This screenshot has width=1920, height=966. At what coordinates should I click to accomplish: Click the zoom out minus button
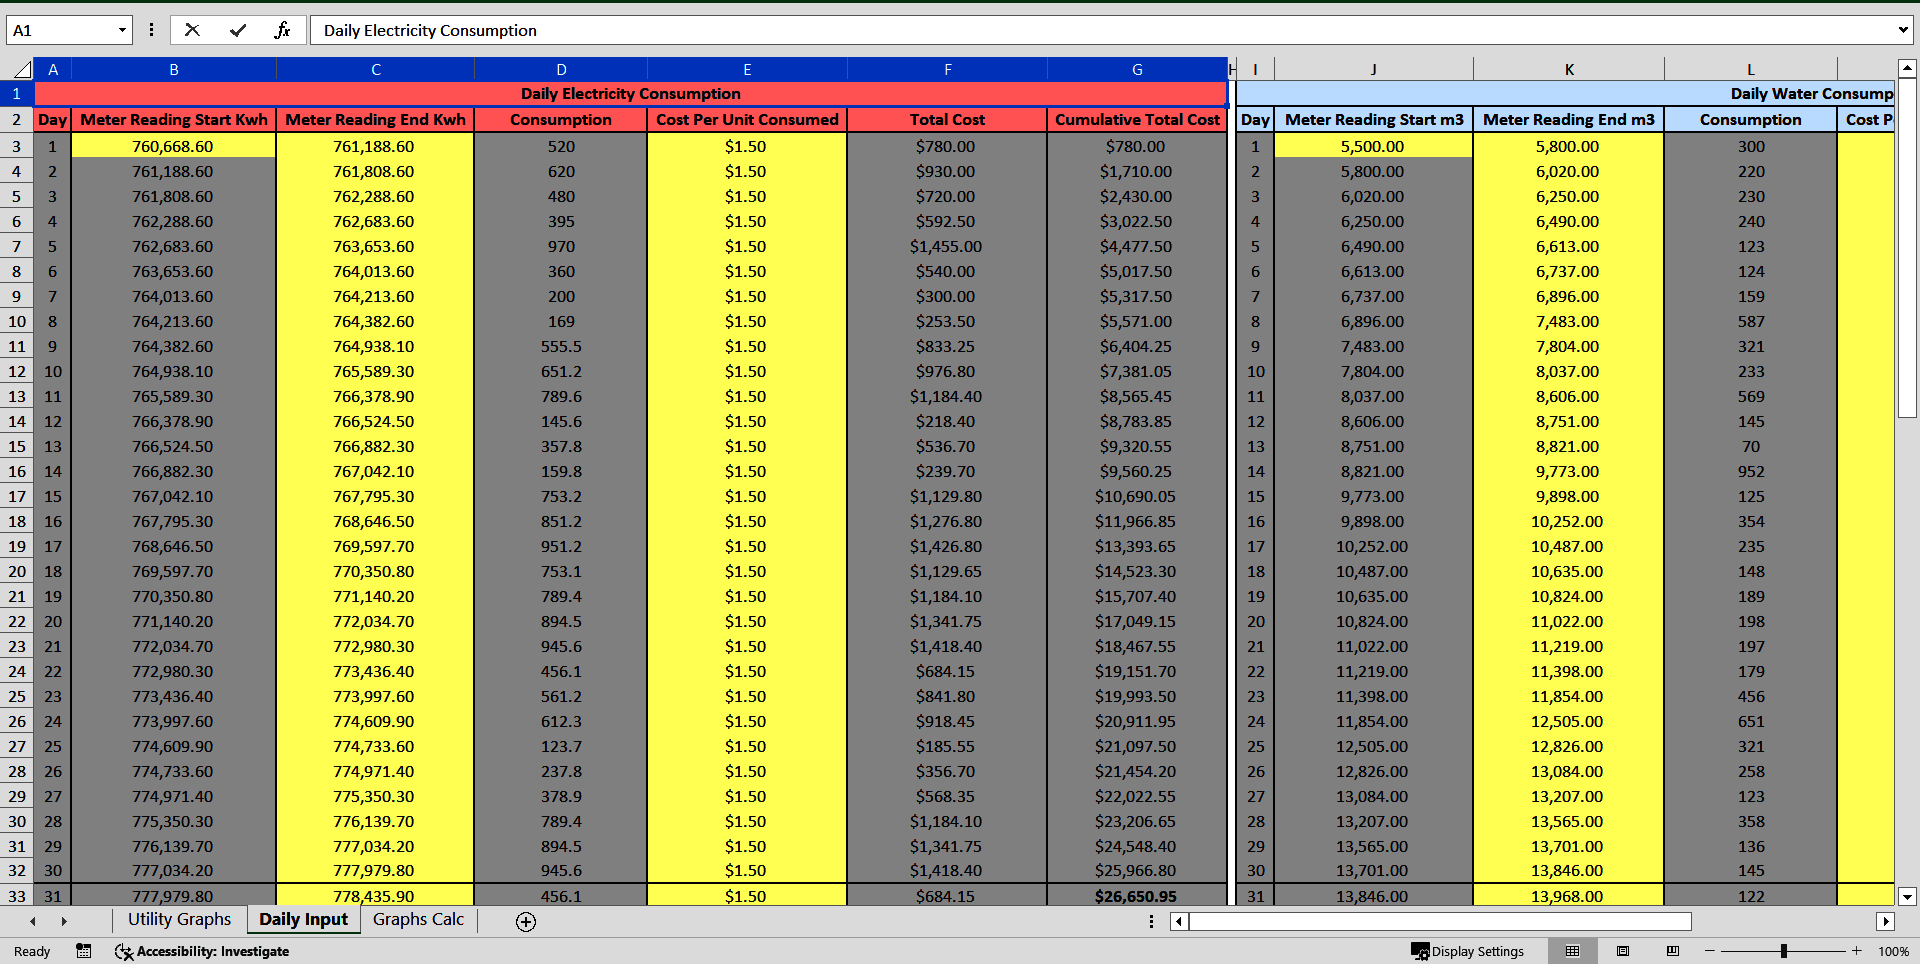coord(1710,951)
